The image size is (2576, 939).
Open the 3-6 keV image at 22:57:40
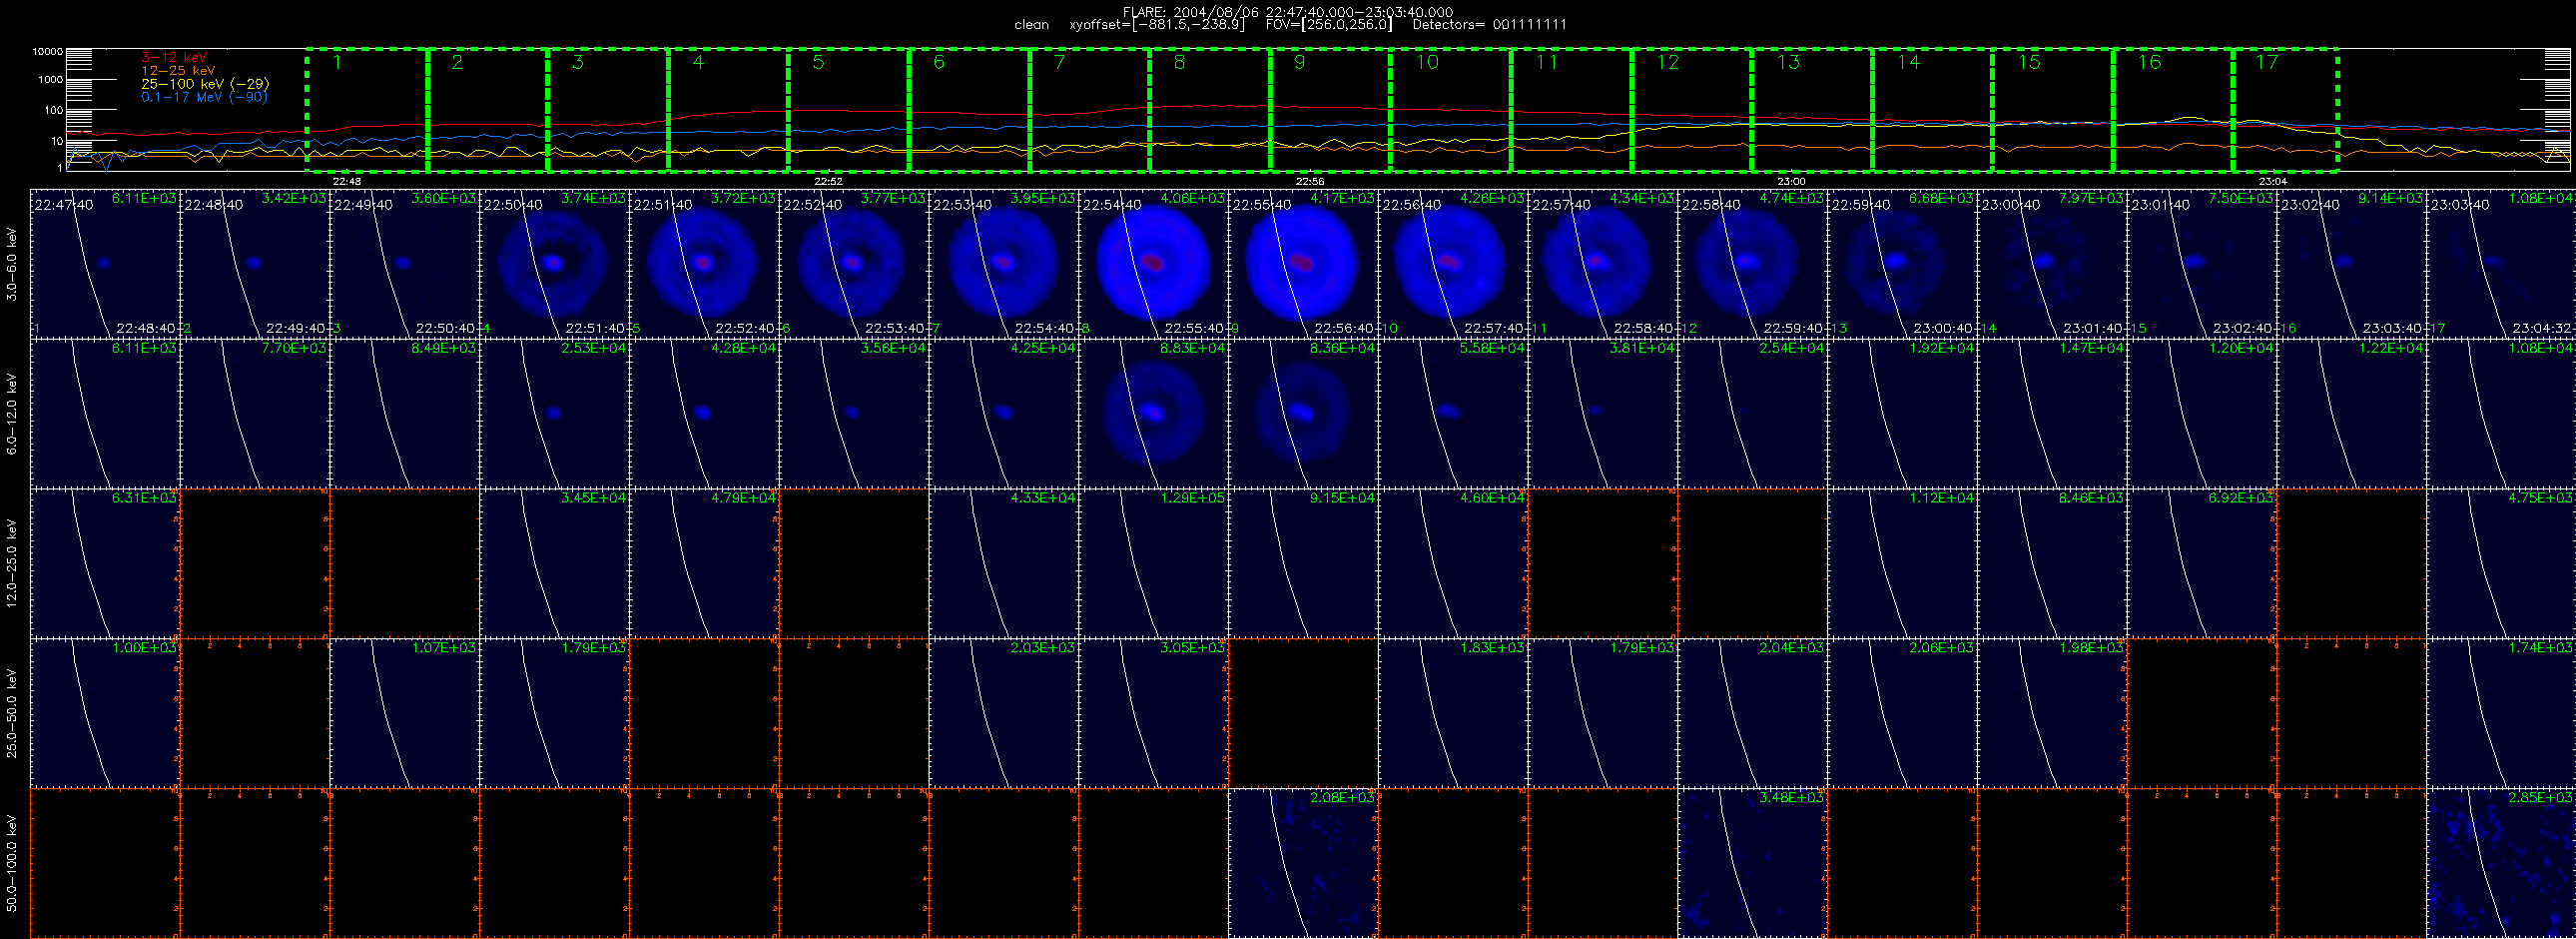pos(1602,263)
